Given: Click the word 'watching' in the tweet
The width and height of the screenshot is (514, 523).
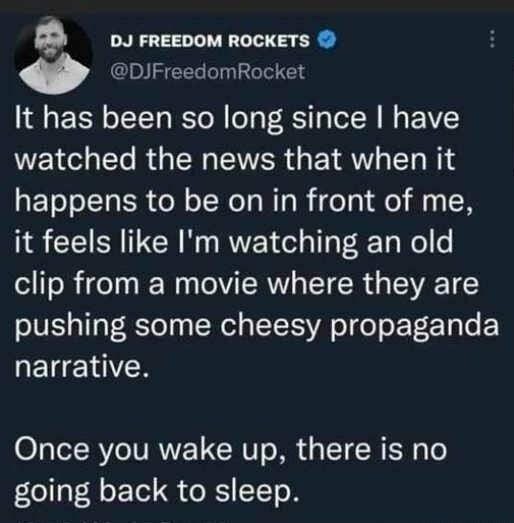Looking at the screenshot, I should coord(294,243).
